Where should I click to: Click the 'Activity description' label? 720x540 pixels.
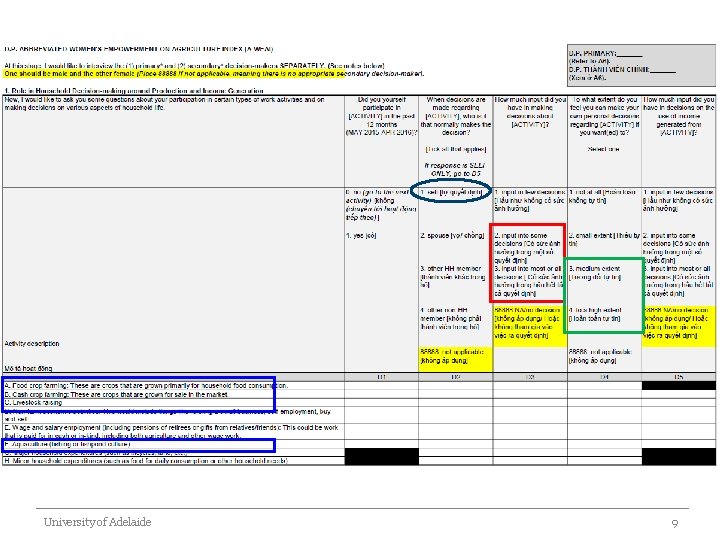(x=32, y=343)
